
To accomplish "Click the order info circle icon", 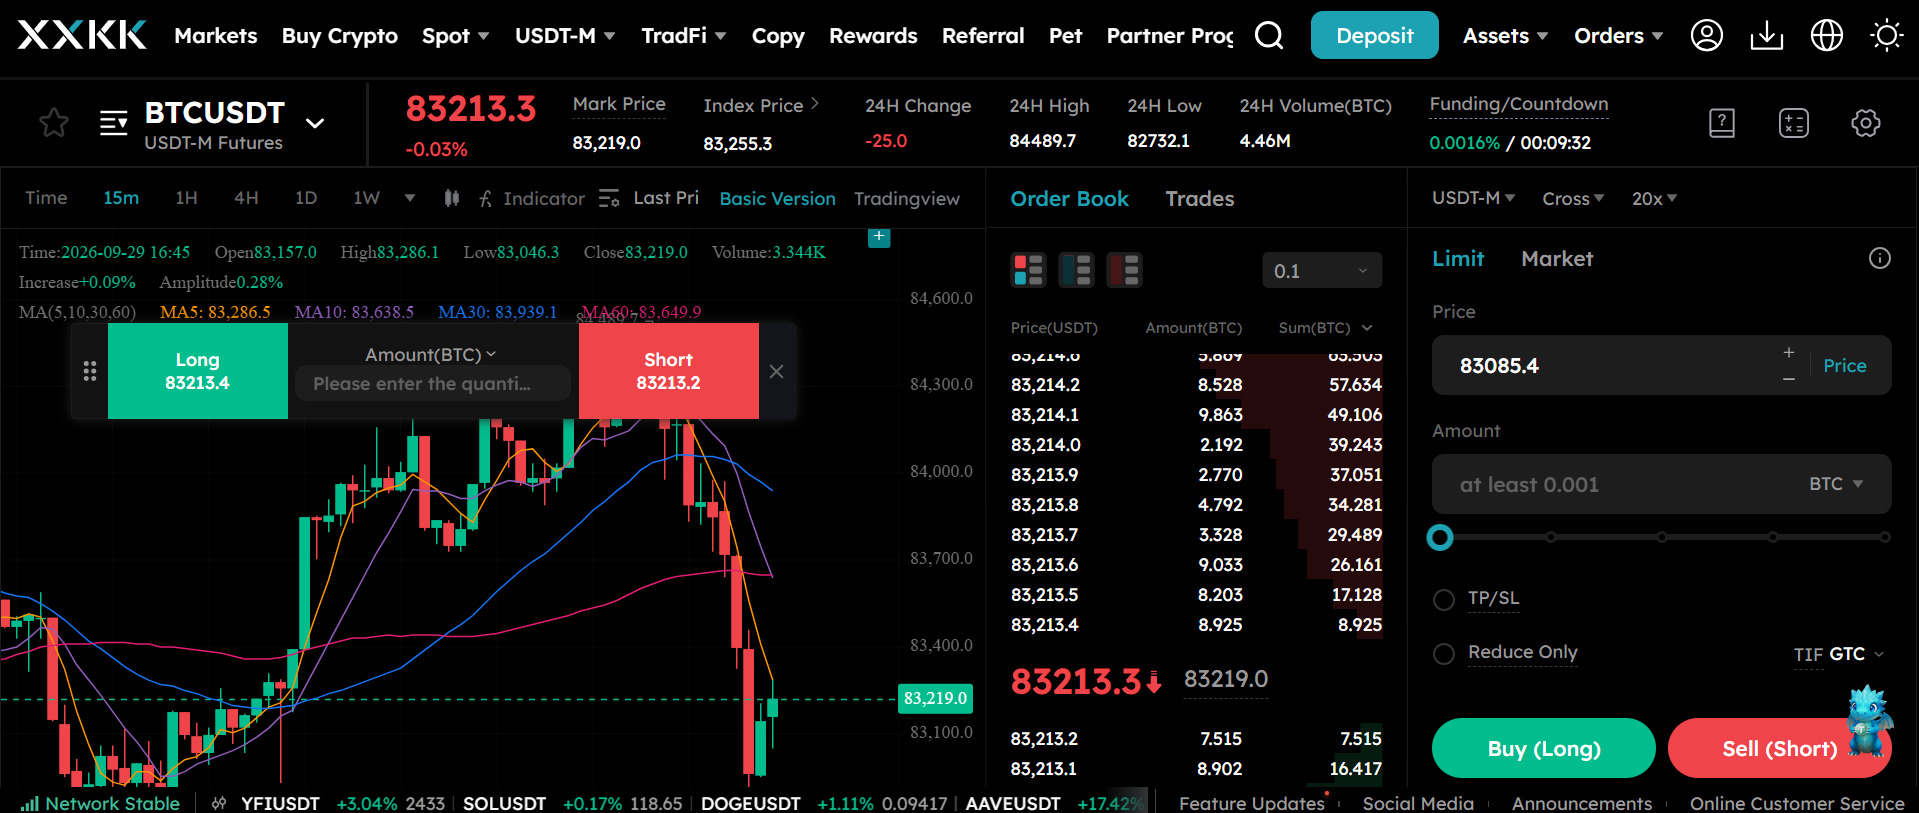I will 1880,258.
